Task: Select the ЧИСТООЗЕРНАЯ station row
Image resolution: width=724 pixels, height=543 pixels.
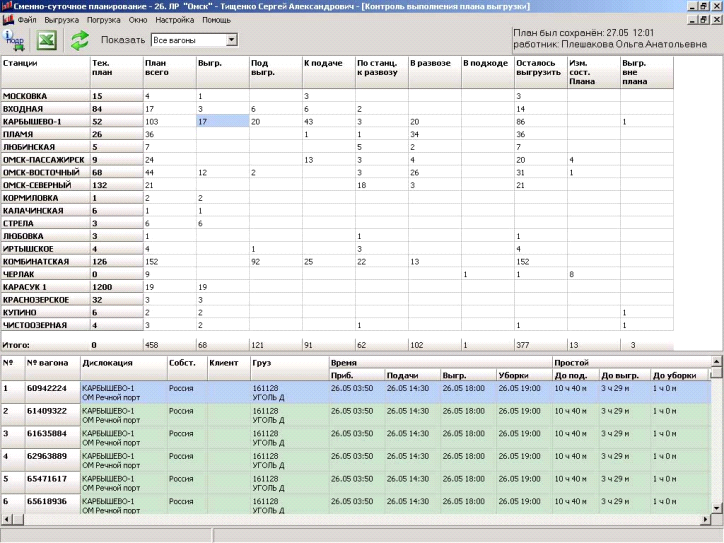Action: pos(337,325)
